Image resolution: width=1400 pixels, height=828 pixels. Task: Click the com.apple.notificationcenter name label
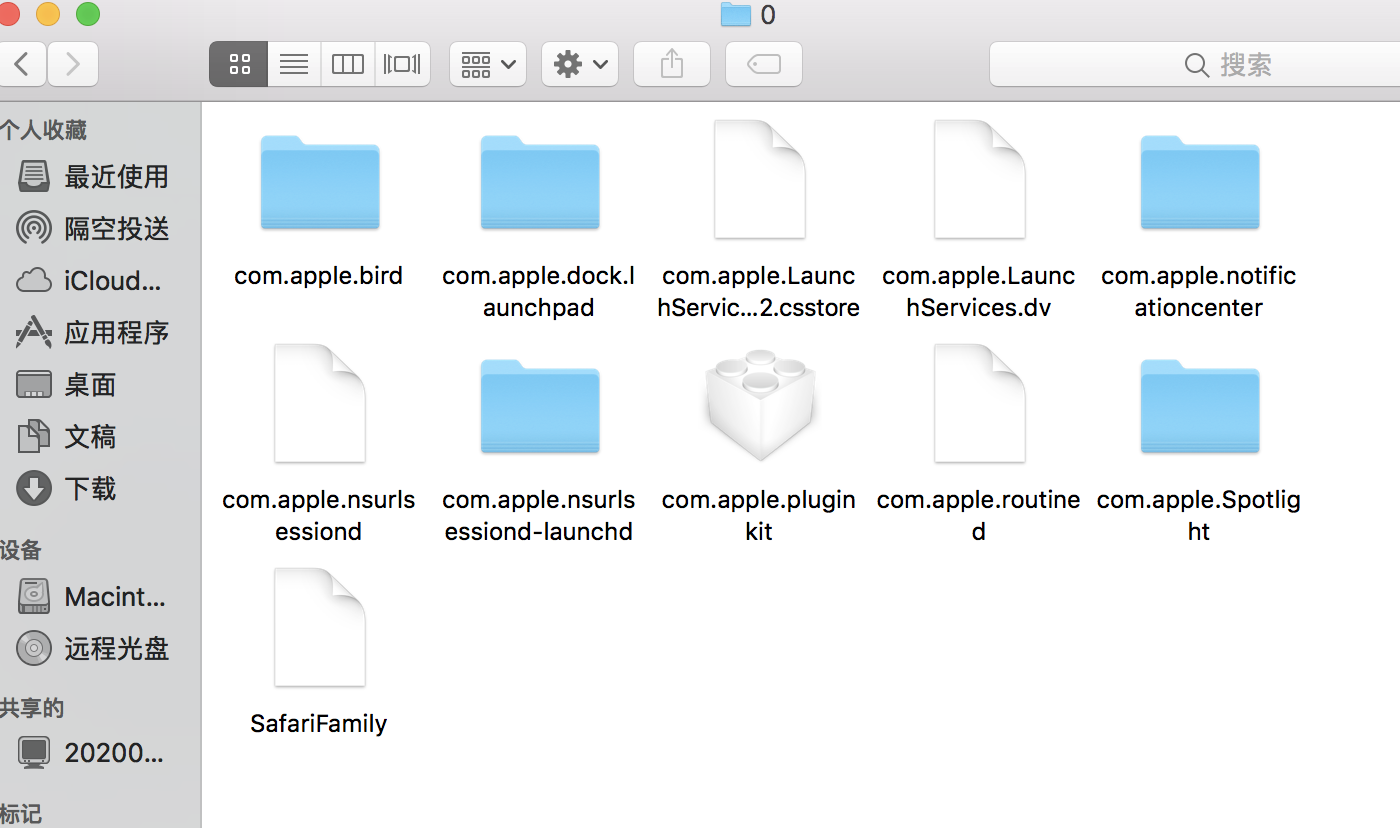1199,291
